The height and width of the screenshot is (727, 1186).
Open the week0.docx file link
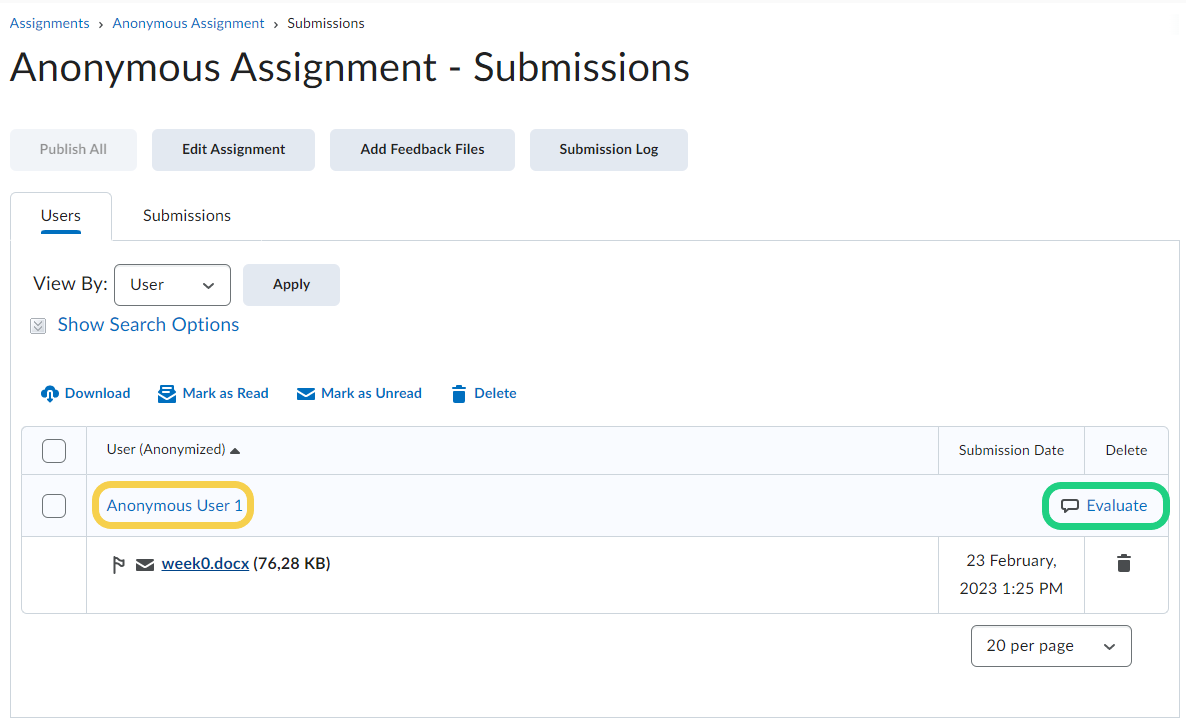[205, 564]
